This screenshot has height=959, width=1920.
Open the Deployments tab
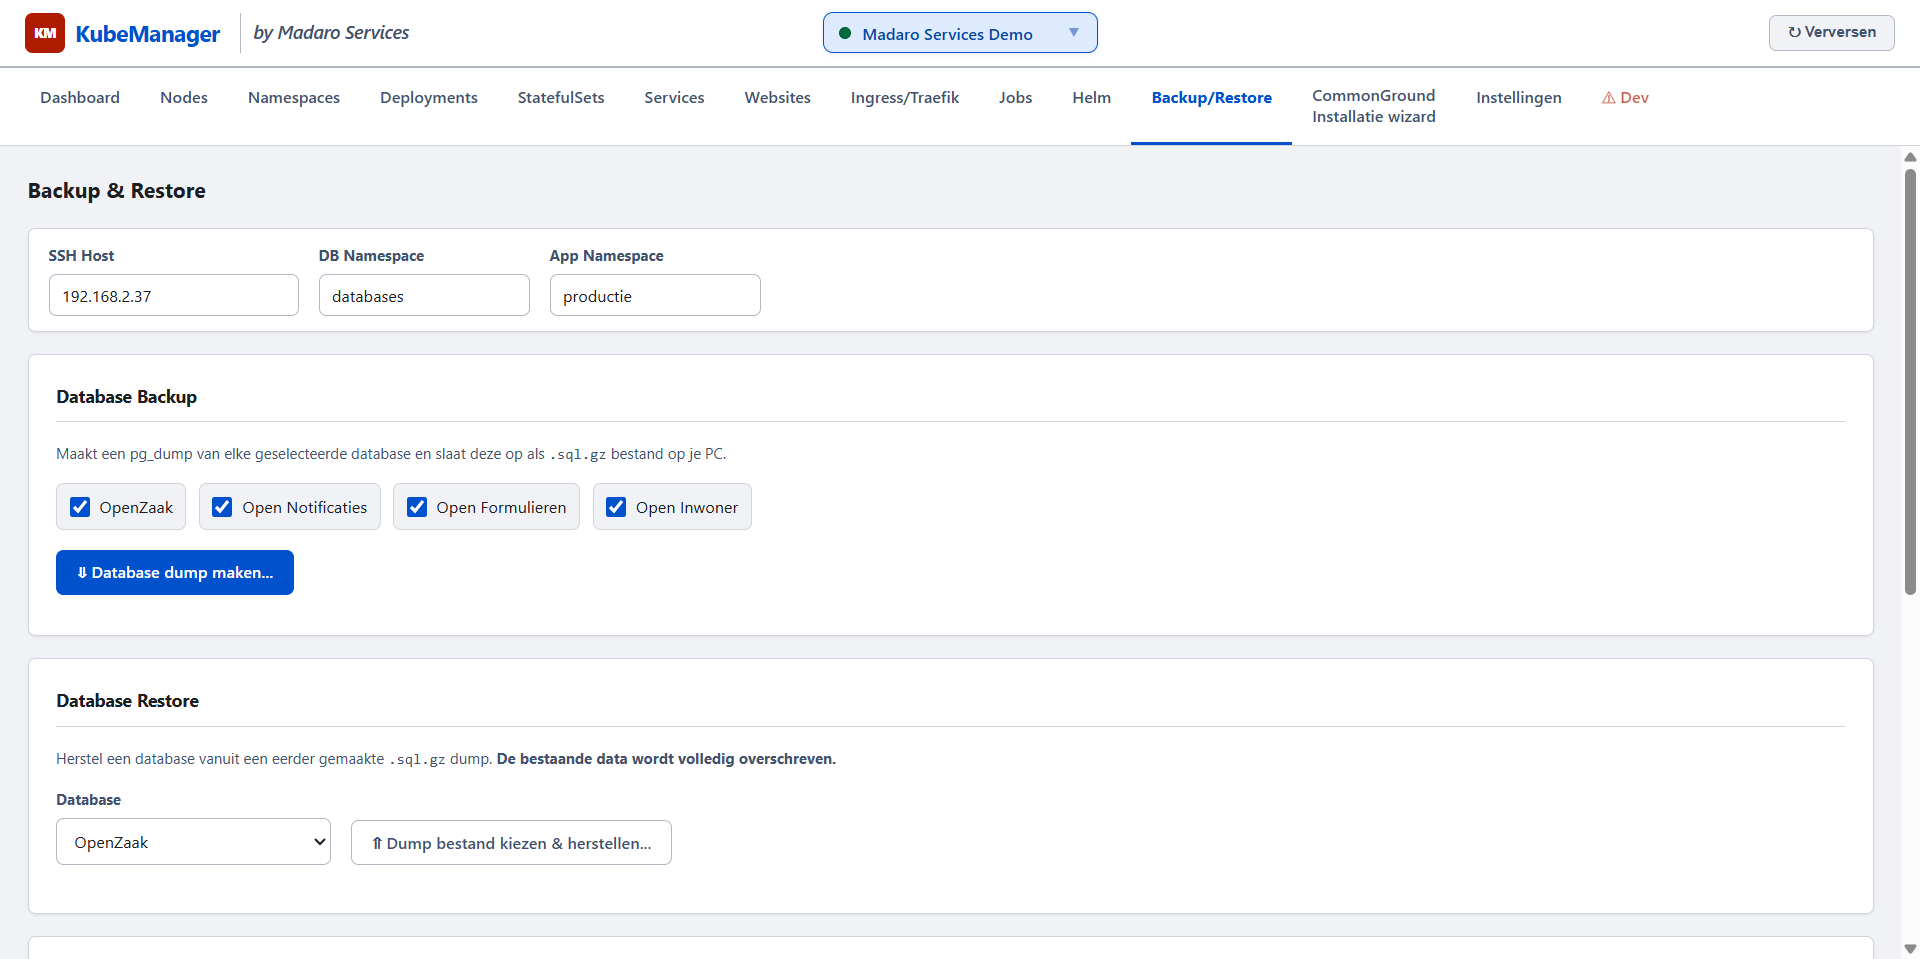429,97
